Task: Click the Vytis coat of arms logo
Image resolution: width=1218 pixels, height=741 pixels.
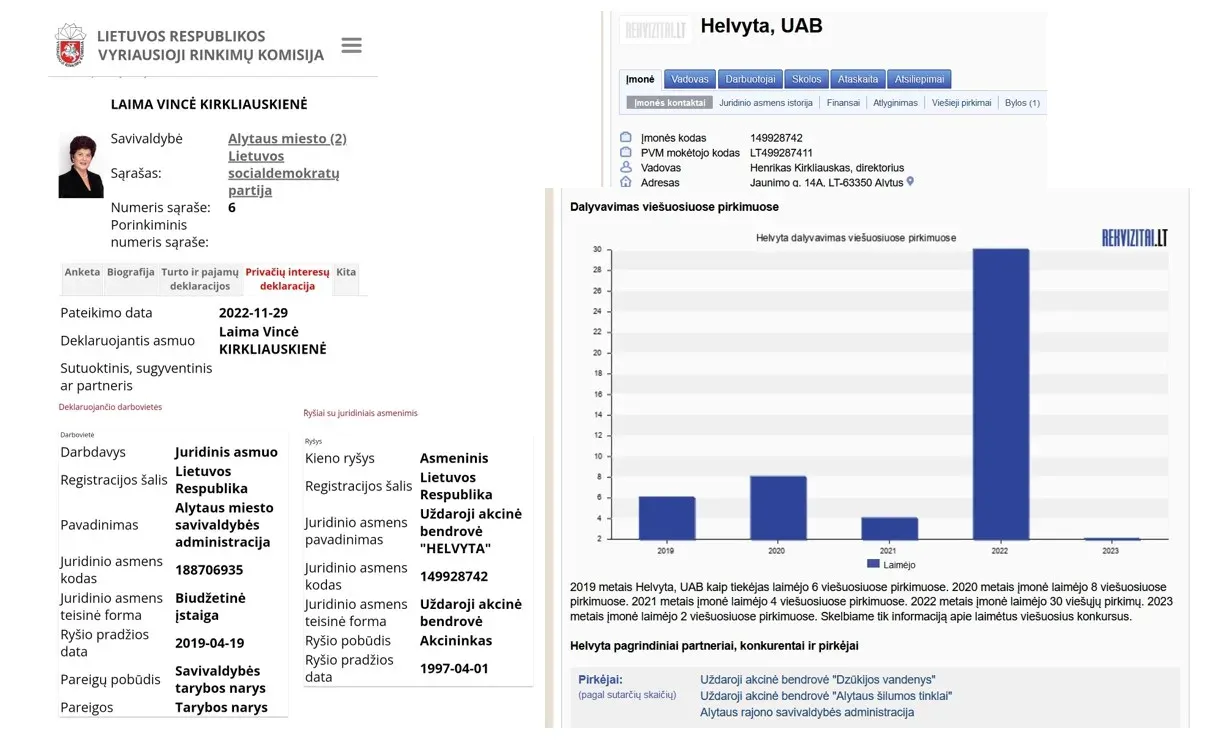Action: (x=71, y=45)
